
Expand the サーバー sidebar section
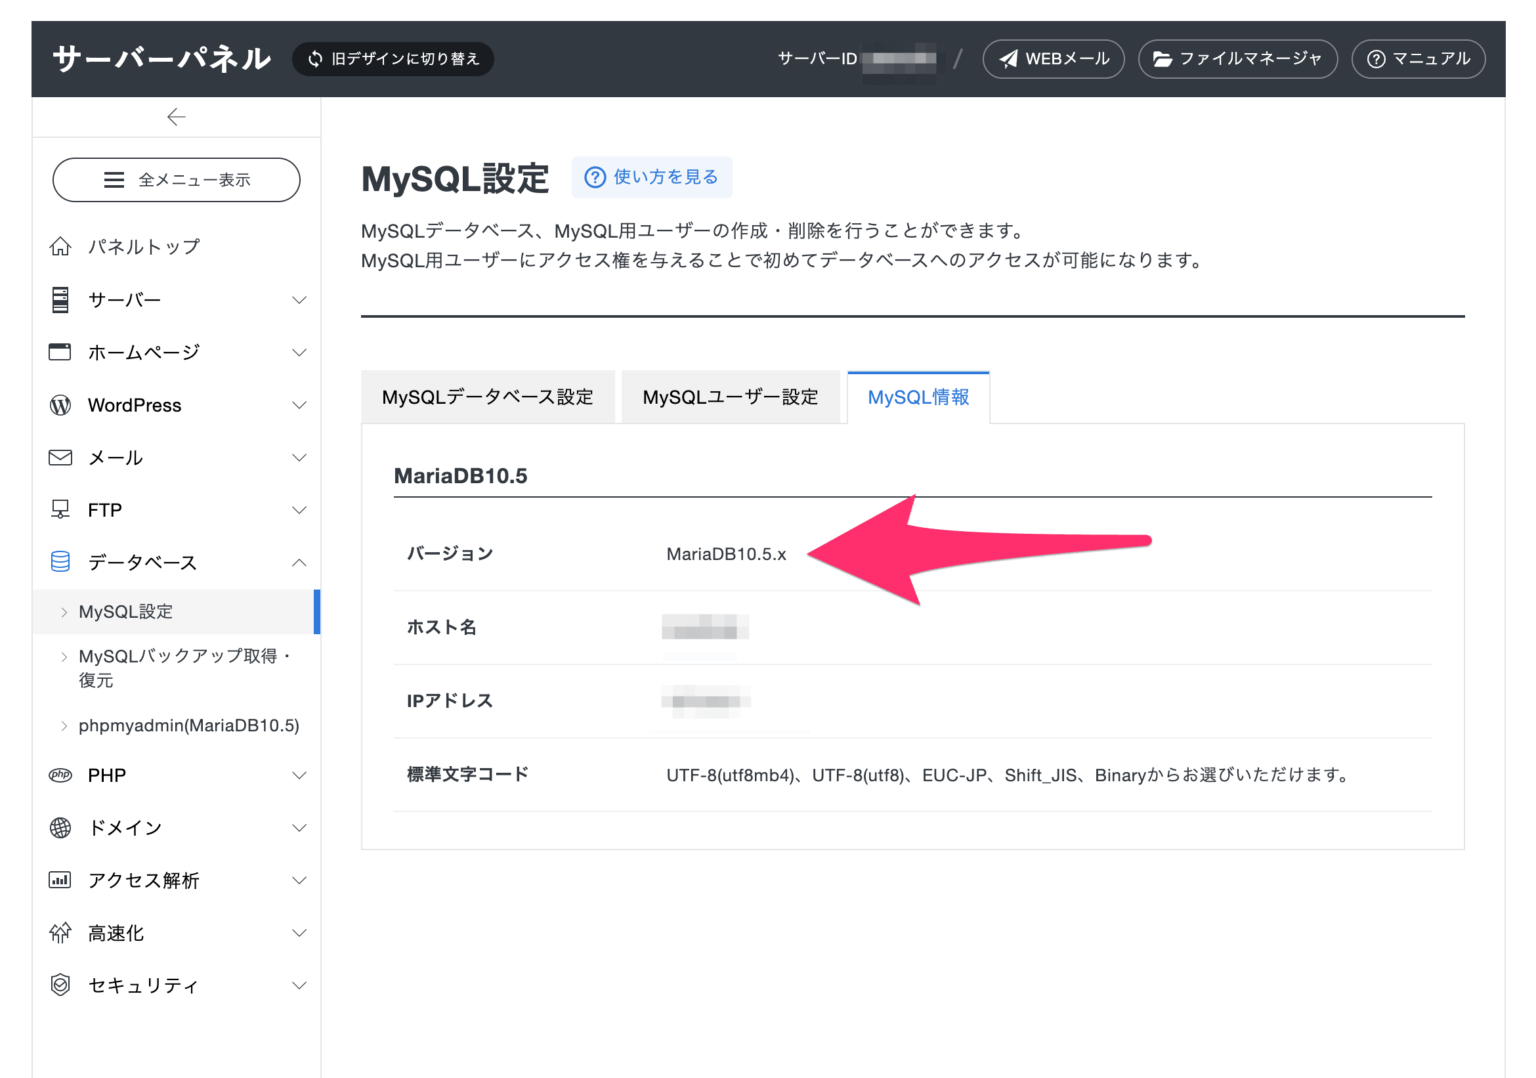point(299,299)
